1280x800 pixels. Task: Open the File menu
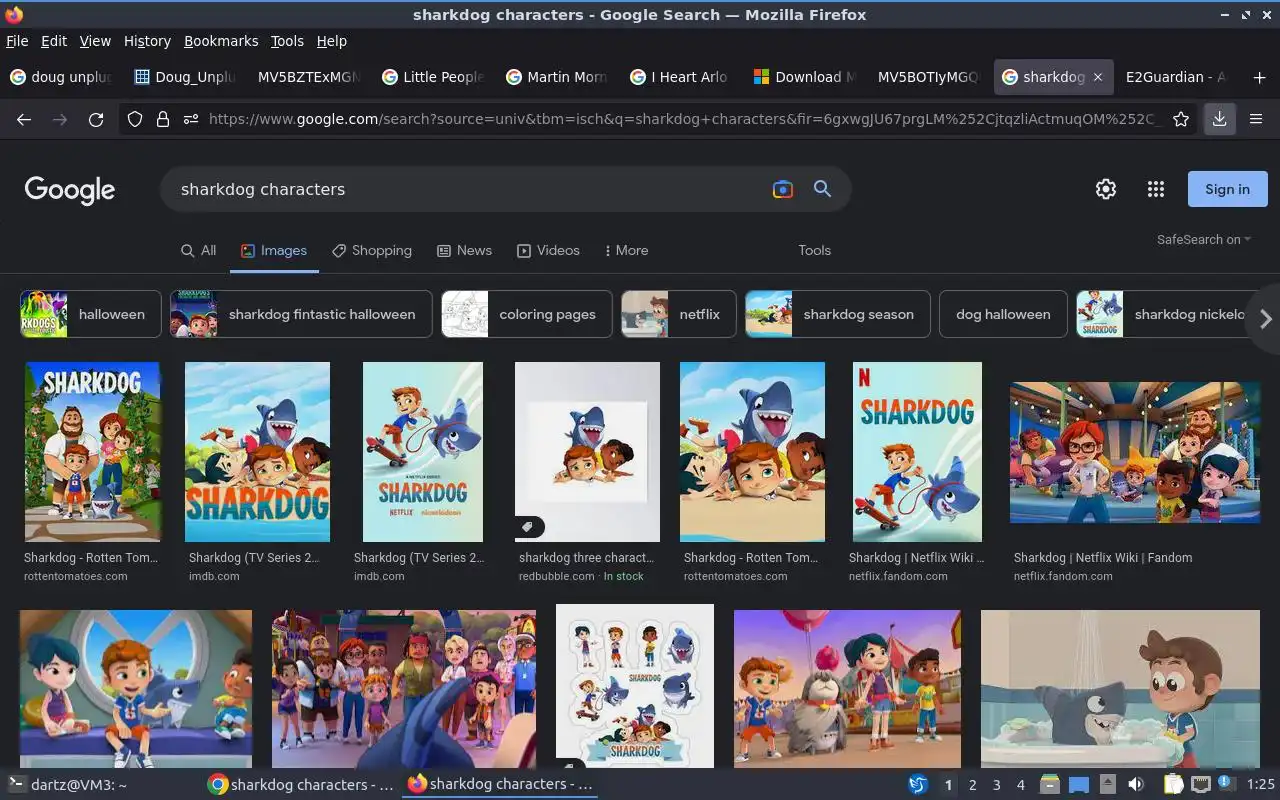click(17, 41)
